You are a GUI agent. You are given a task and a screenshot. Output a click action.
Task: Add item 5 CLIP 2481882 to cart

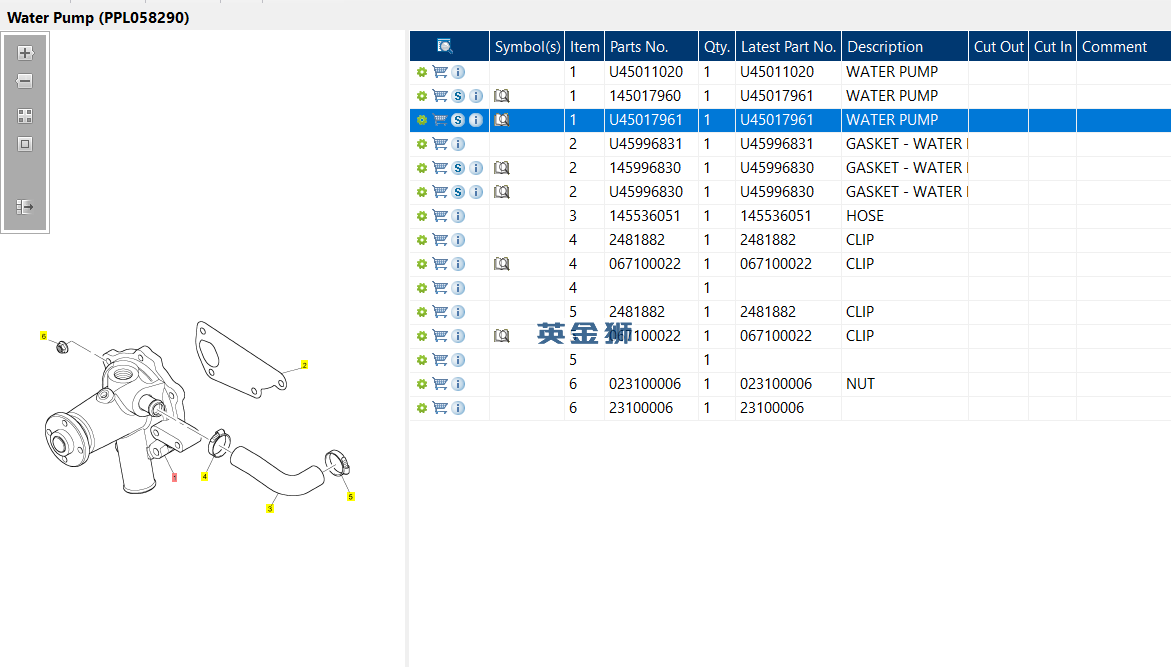tap(440, 311)
